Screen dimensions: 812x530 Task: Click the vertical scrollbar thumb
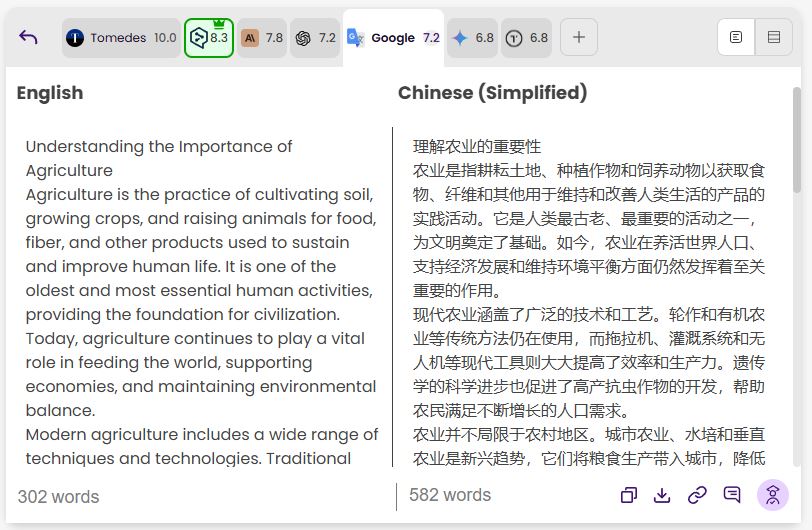tap(797, 140)
